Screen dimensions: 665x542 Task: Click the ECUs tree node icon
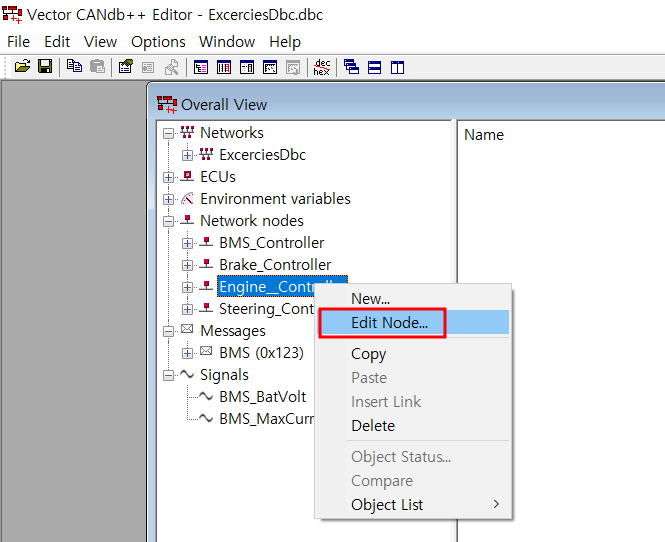187,176
